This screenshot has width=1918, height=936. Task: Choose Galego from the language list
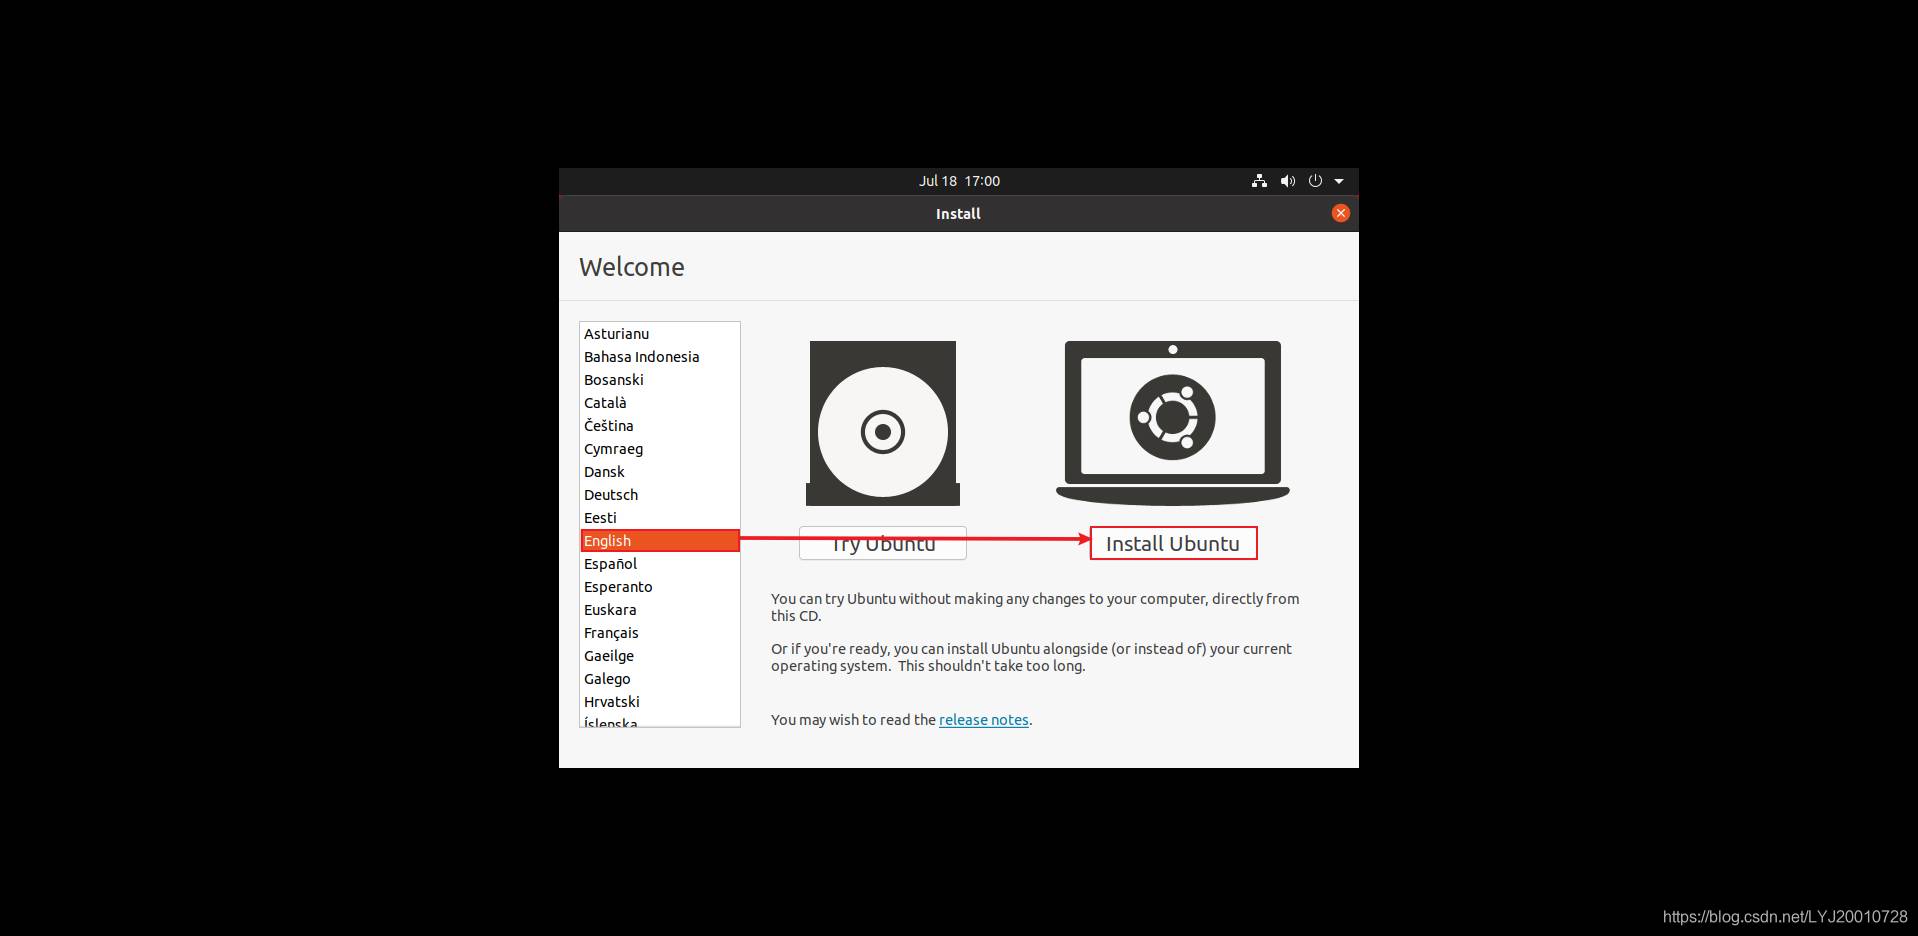[x=660, y=679]
